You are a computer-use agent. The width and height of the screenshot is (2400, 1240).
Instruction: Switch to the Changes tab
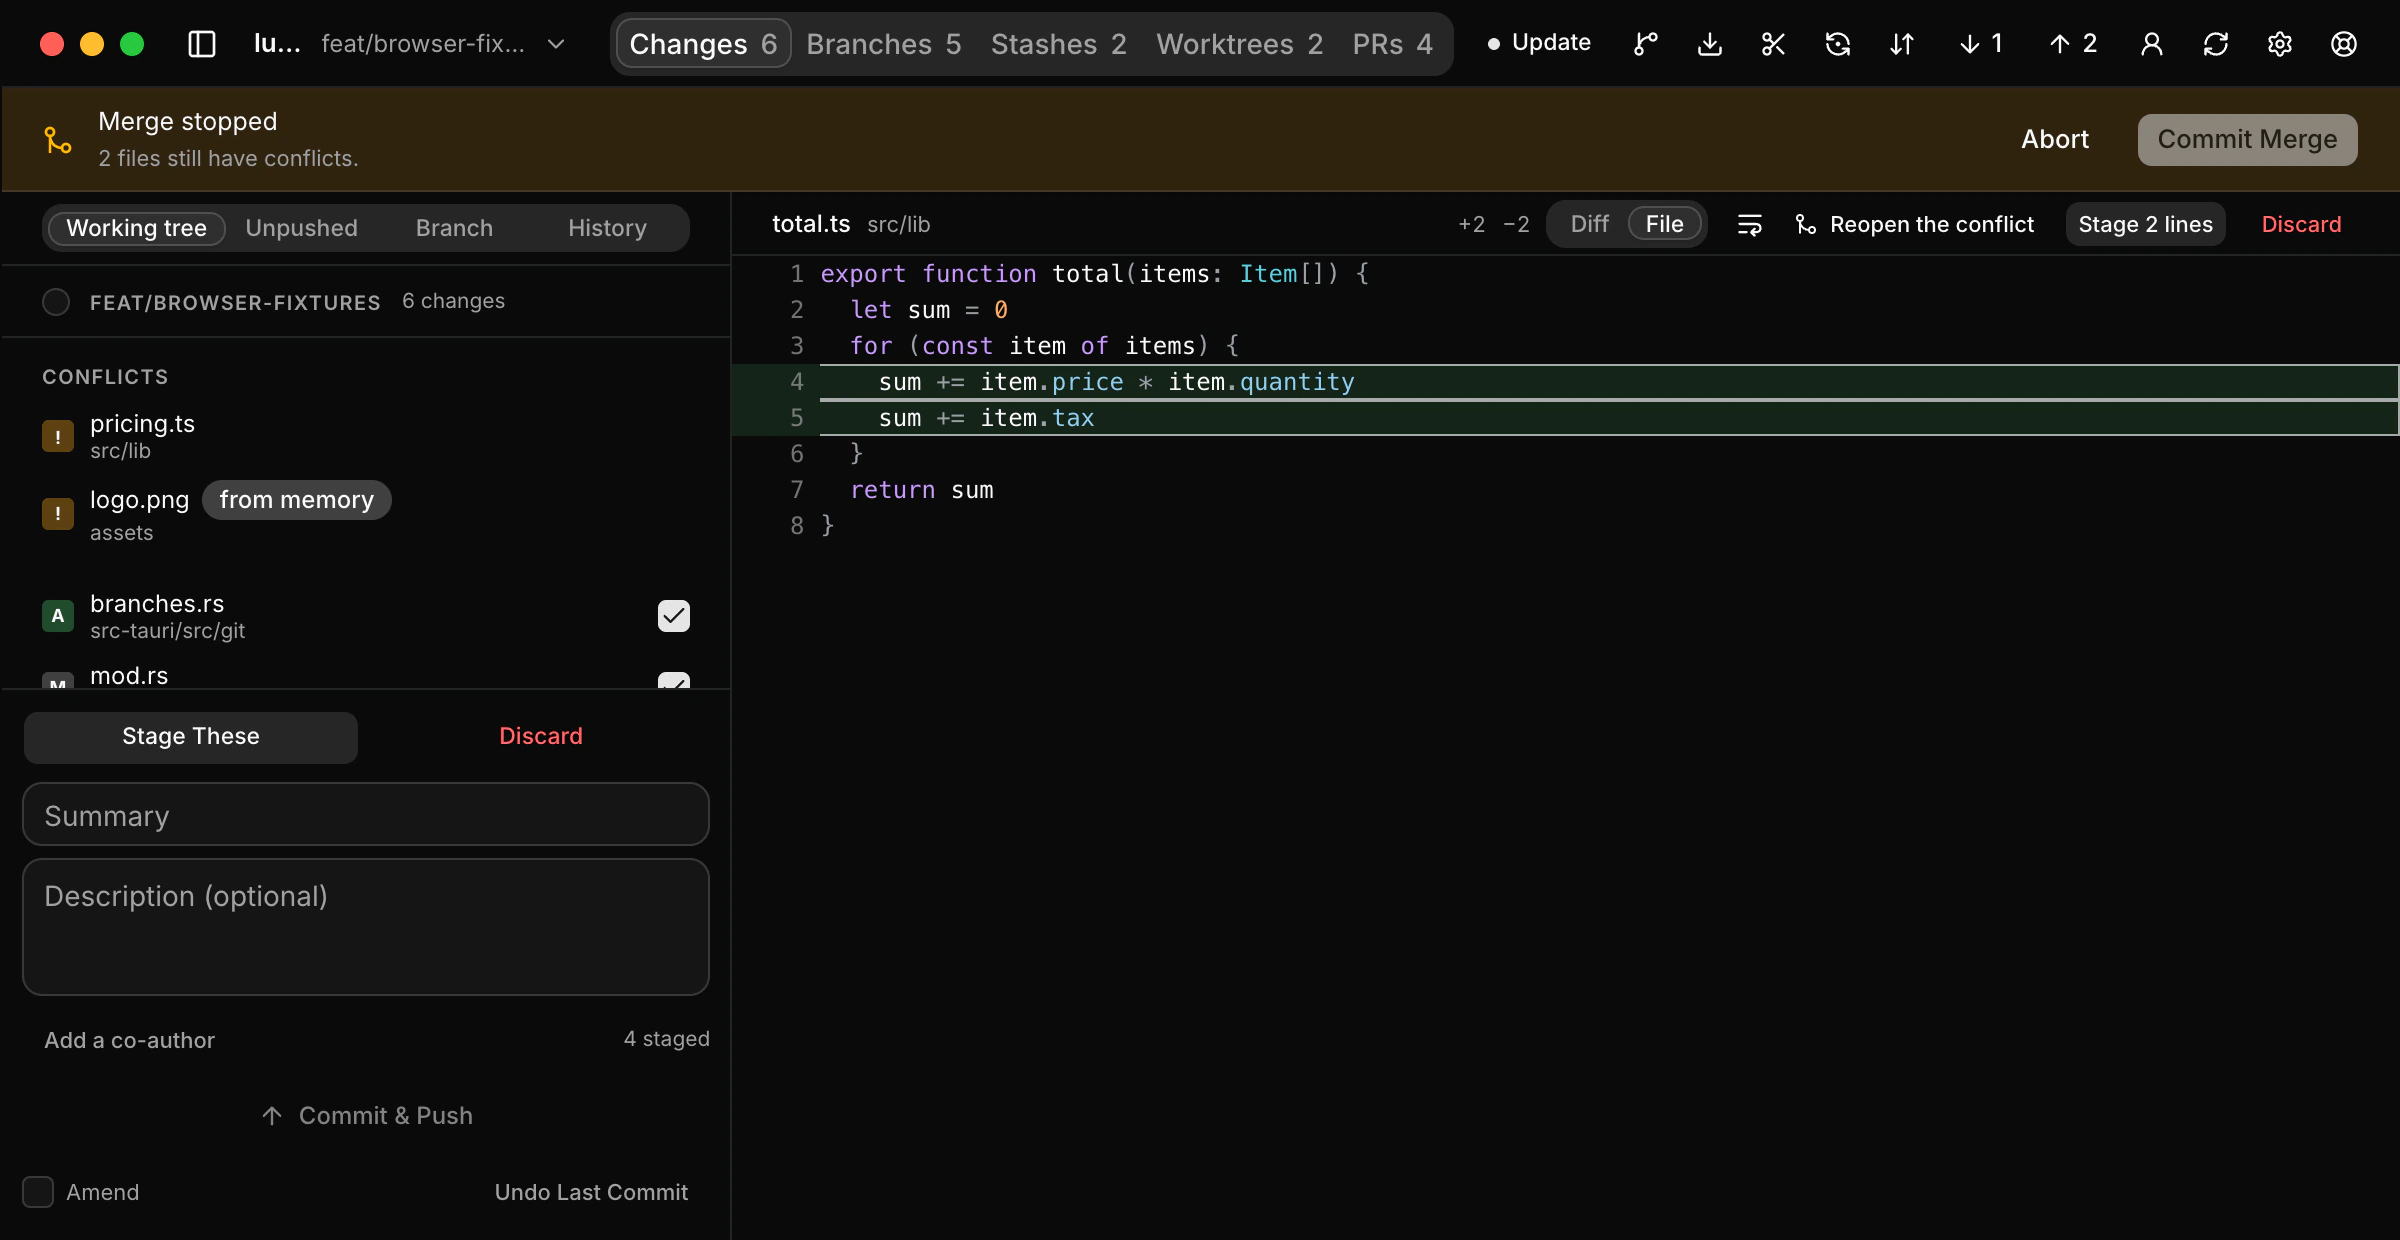[703, 44]
